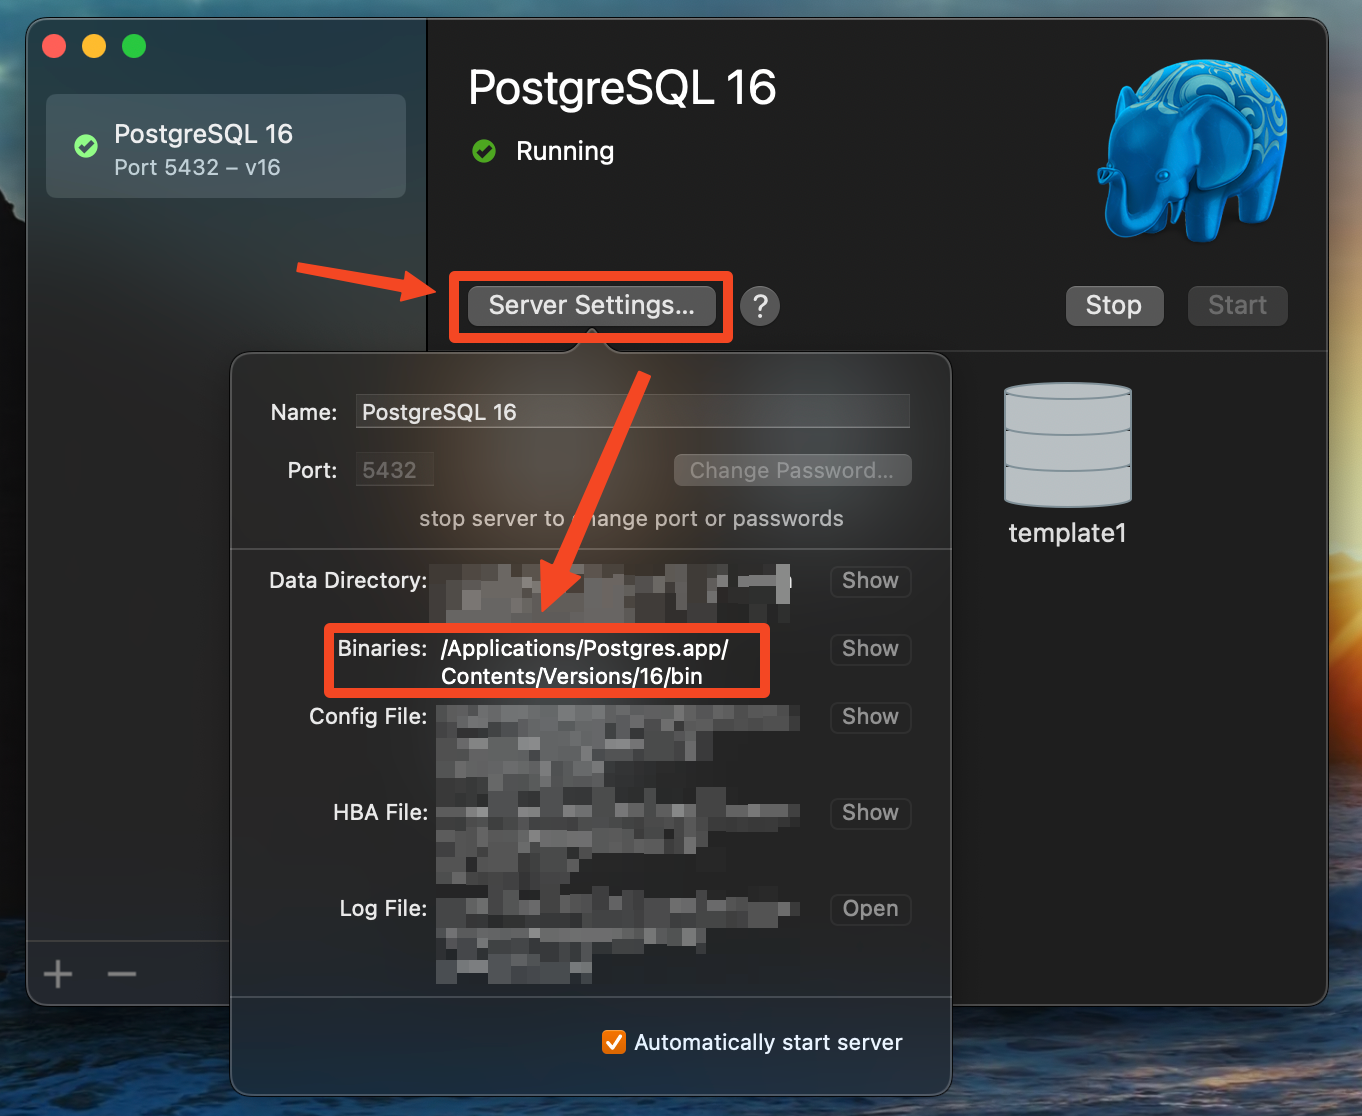Image resolution: width=1362 pixels, height=1116 pixels.
Task: Stop the PostgreSQL server
Action: point(1114,306)
